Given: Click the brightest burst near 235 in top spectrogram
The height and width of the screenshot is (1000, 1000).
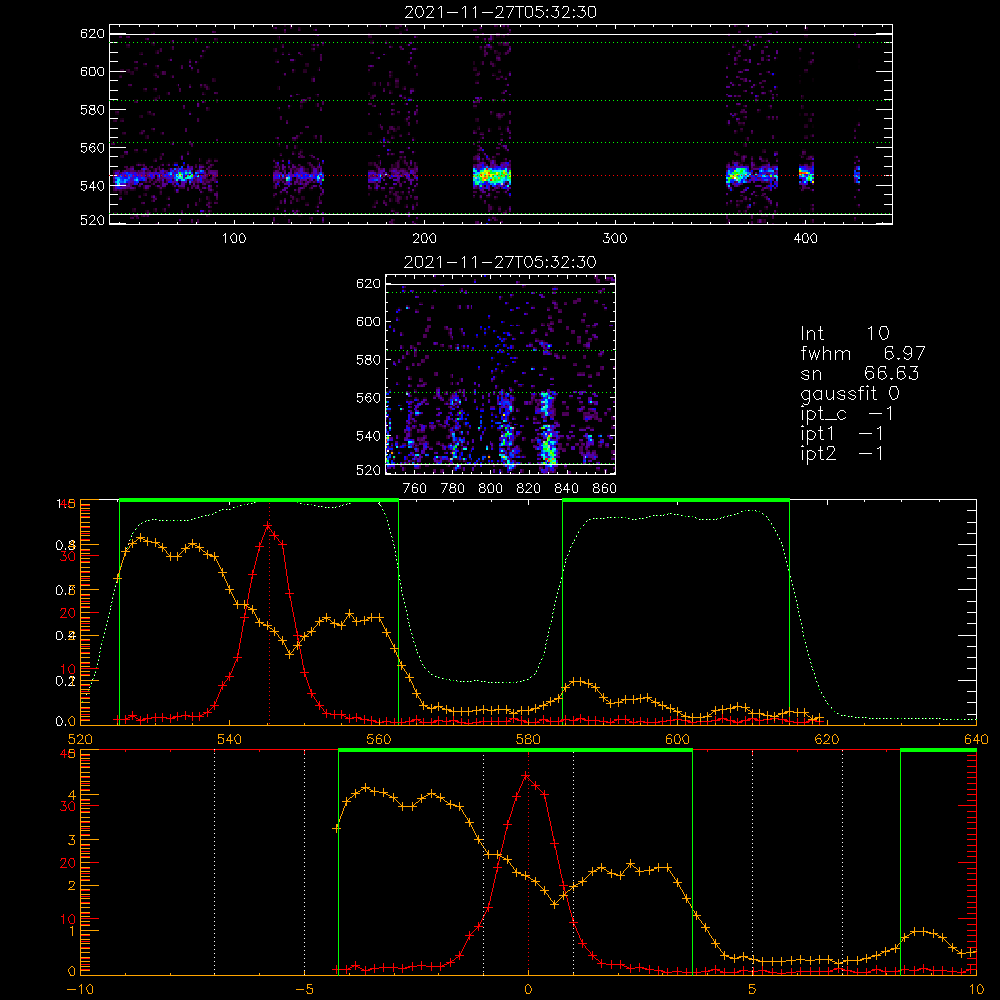Looking at the screenshot, I should click(491, 175).
